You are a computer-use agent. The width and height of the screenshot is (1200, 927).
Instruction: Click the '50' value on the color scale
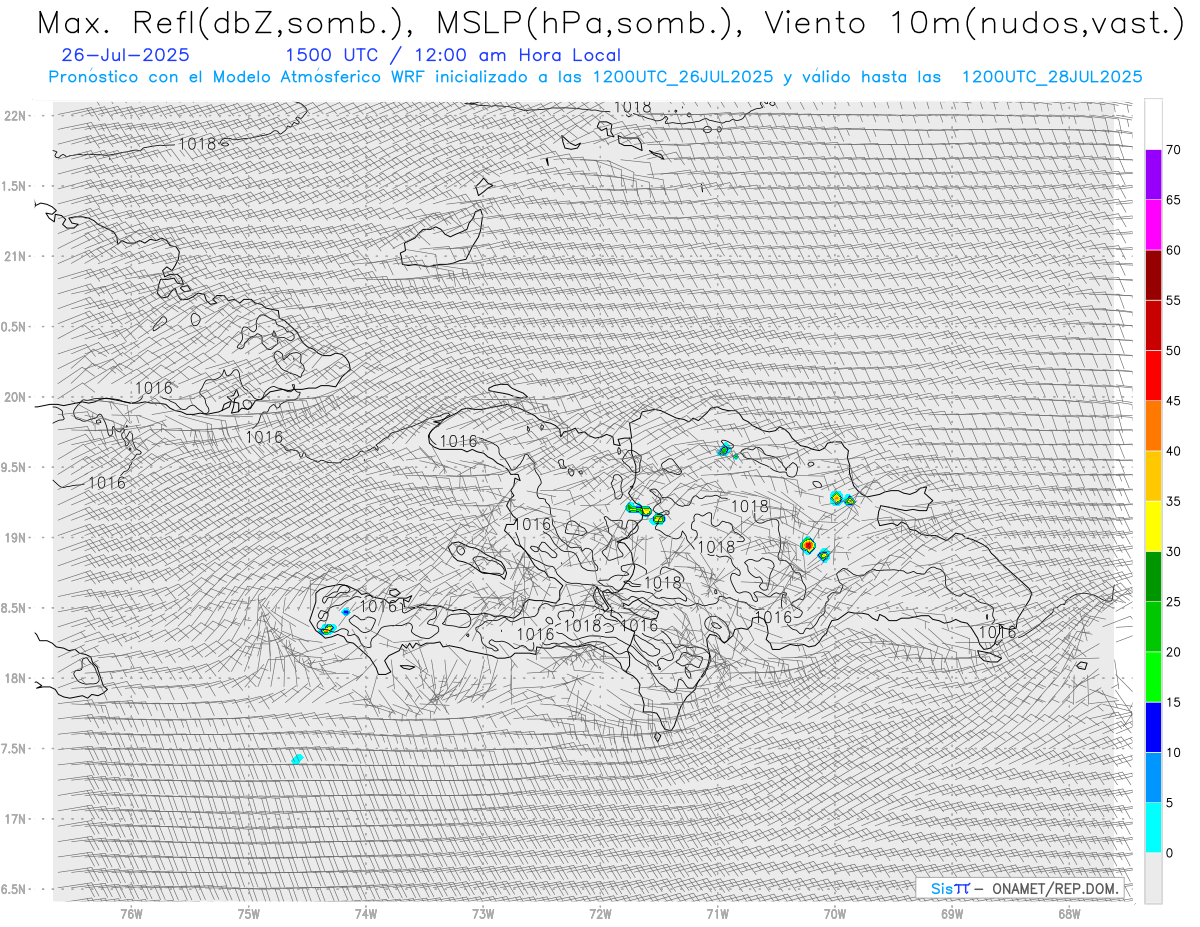tap(1173, 351)
